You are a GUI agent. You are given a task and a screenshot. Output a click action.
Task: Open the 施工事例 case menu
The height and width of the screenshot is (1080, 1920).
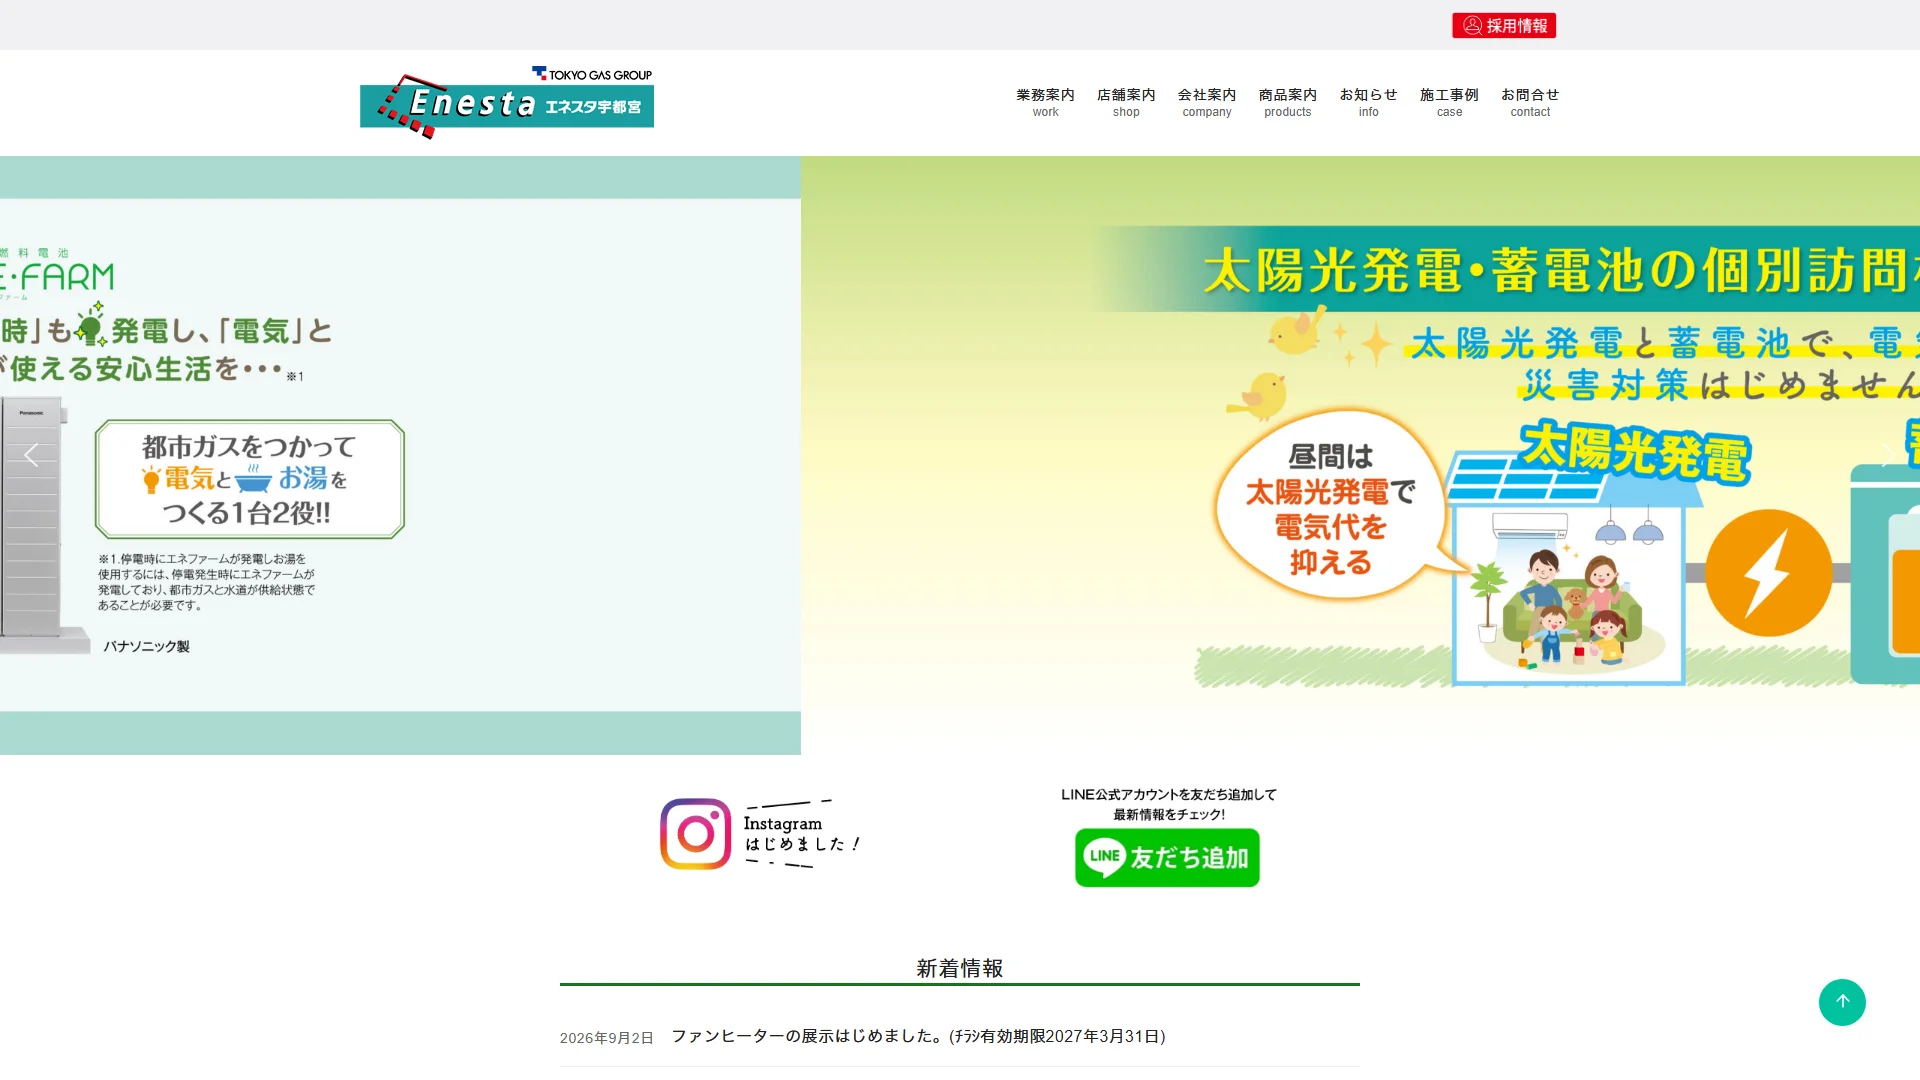(x=1449, y=102)
